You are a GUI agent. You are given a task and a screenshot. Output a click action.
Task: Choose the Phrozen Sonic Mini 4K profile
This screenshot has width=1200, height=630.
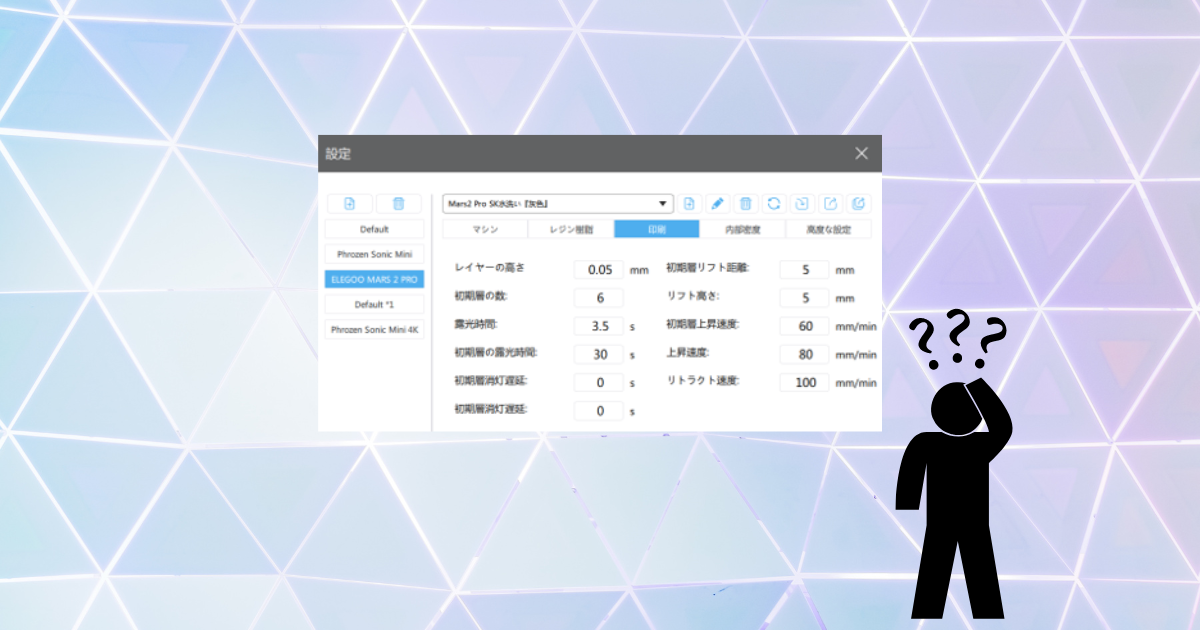(x=374, y=328)
